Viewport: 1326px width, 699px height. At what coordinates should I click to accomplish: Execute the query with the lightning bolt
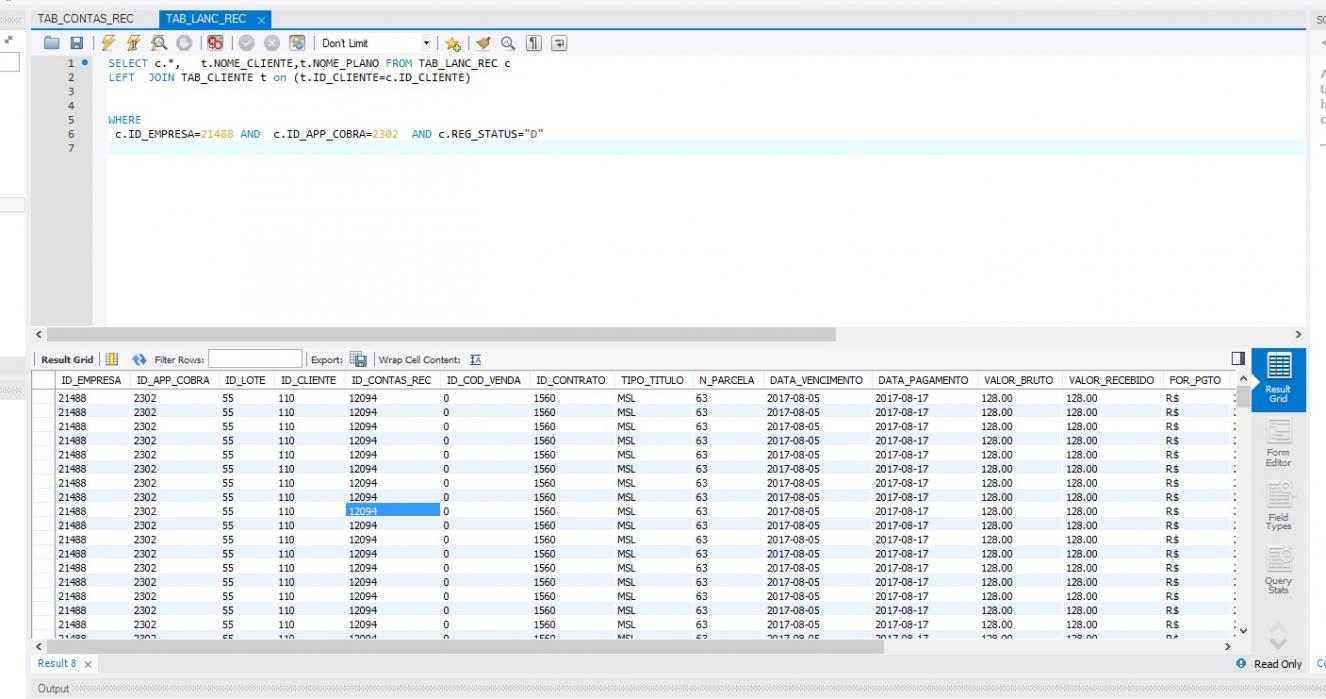point(107,43)
